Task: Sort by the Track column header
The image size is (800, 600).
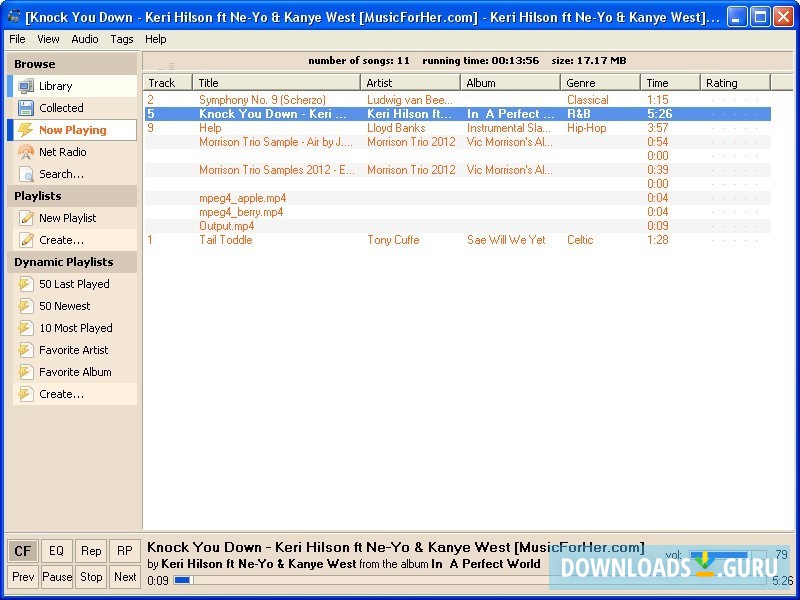Action: (168, 83)
